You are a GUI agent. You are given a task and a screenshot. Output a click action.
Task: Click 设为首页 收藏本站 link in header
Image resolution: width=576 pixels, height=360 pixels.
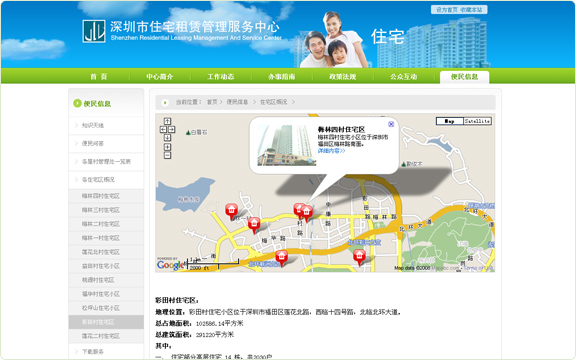pyautogui.click(x=459, y=10)
